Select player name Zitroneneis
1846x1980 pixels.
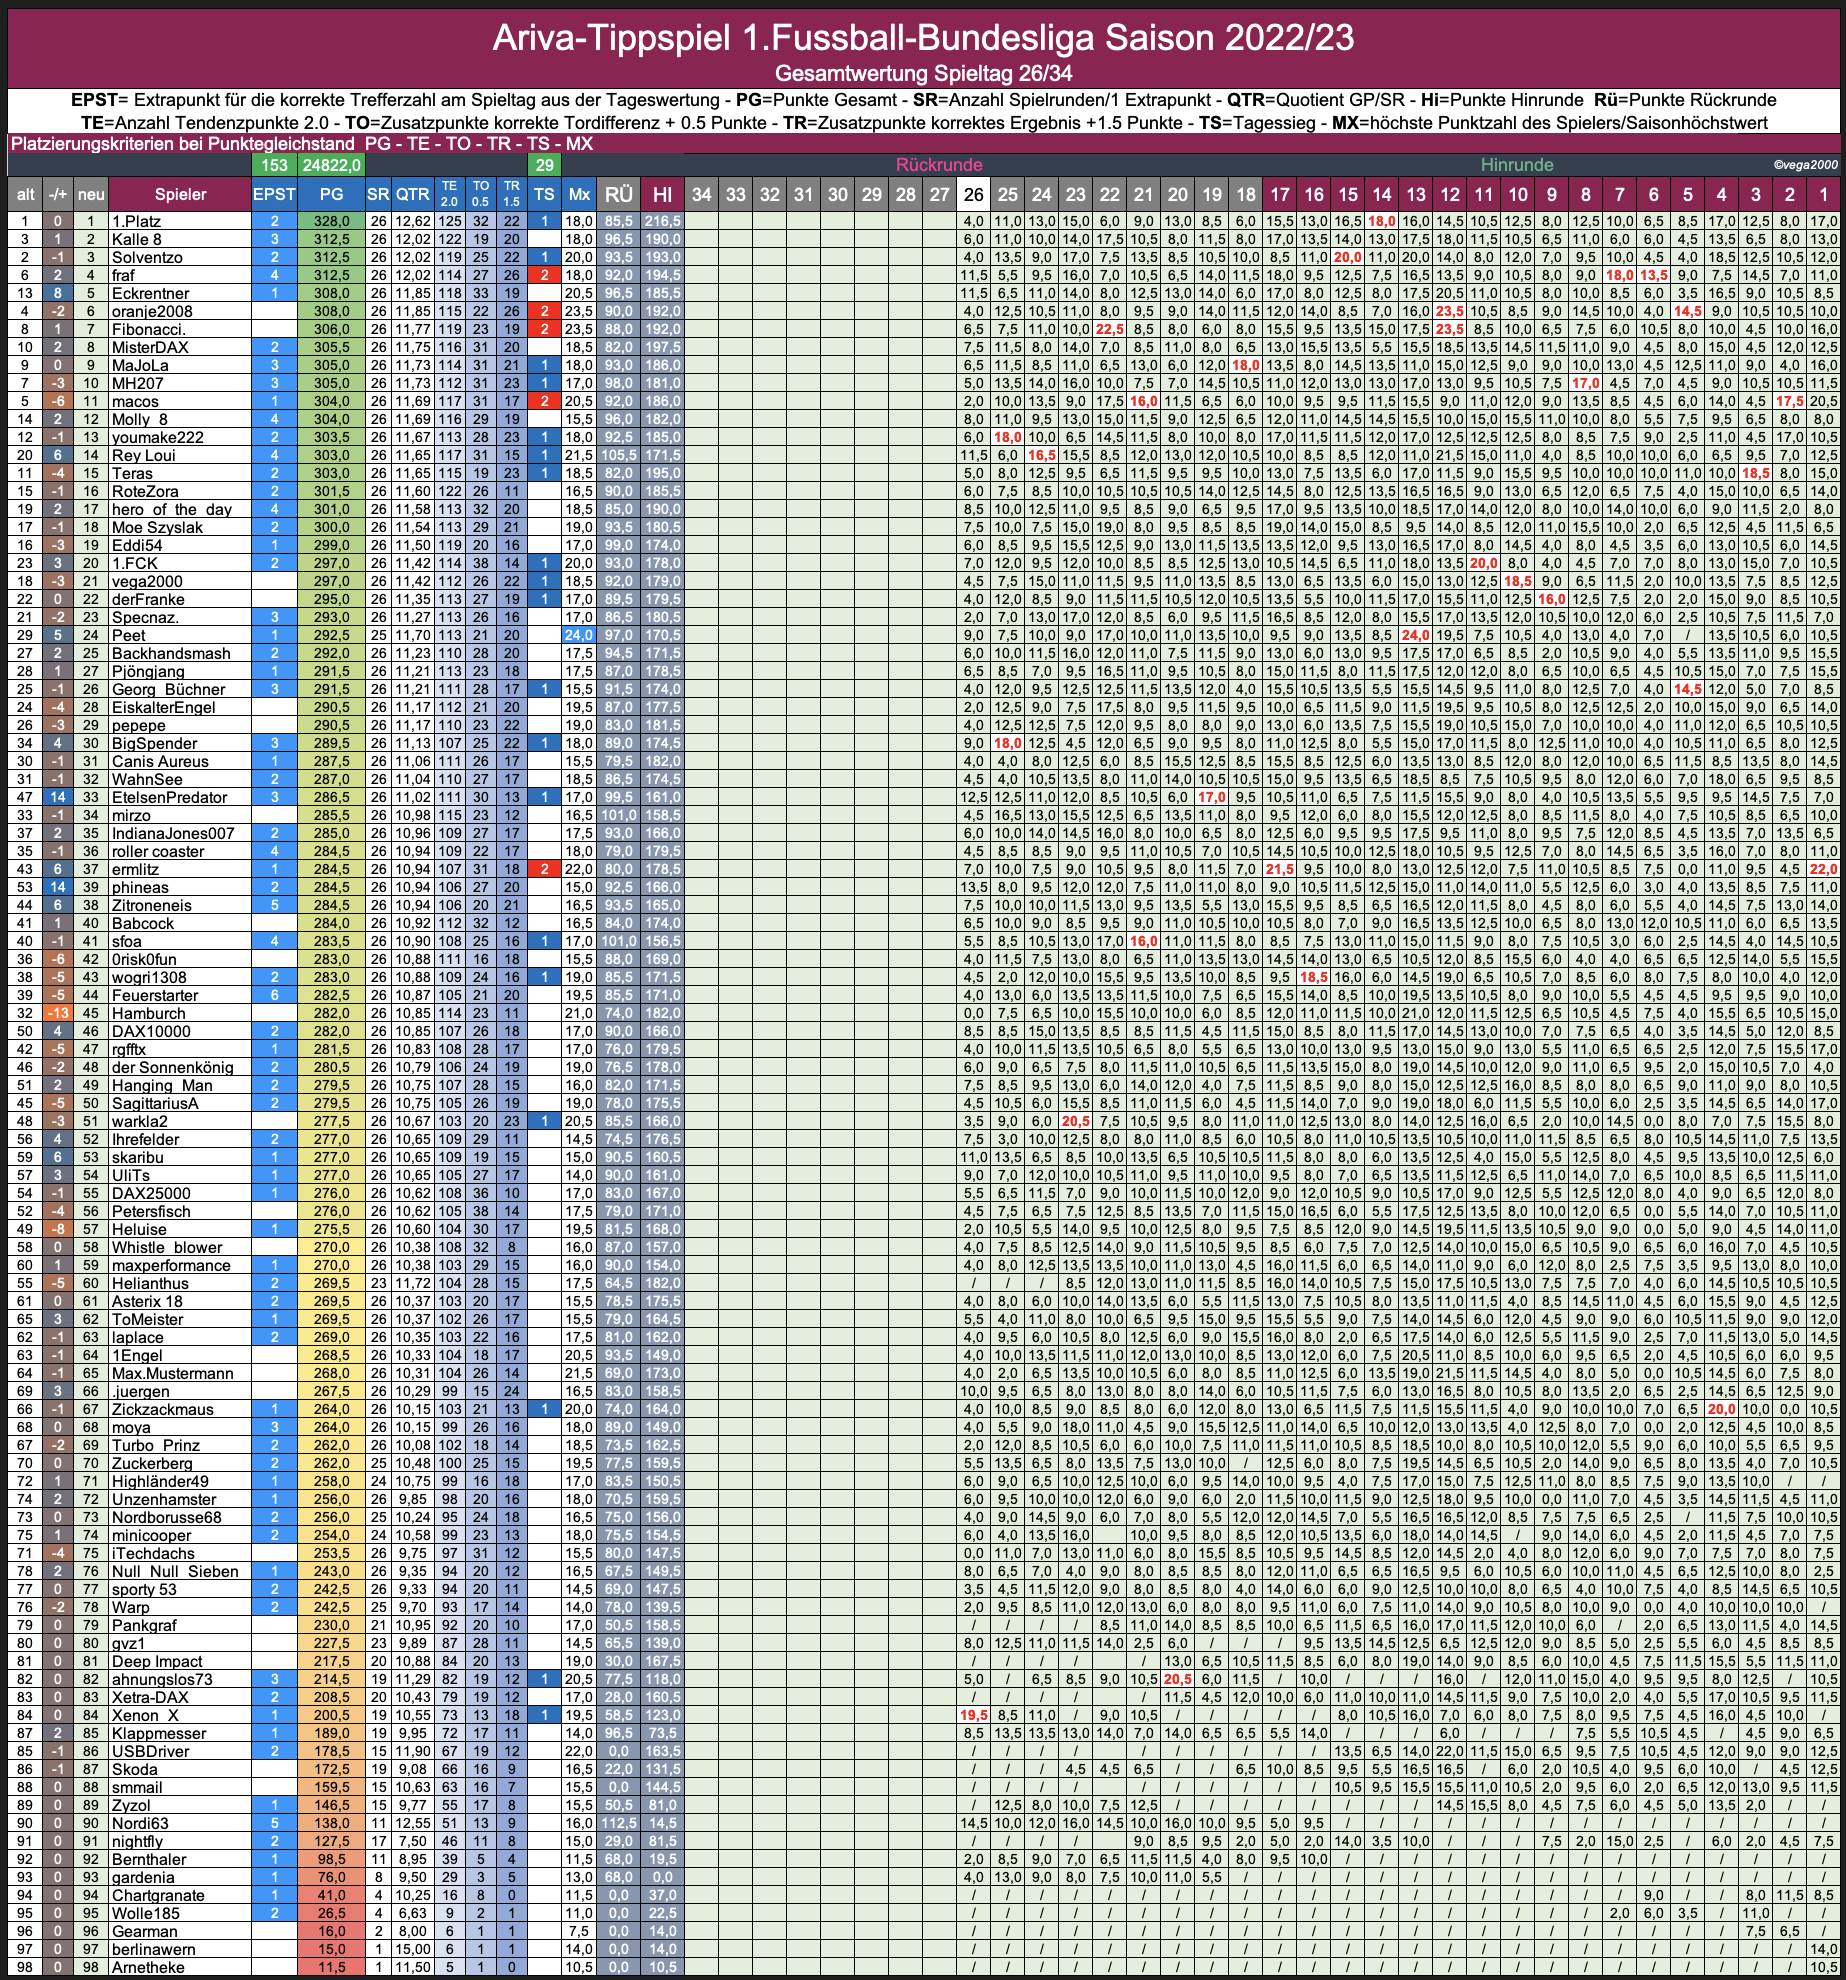pyautogui.click(x=151, y=905)
